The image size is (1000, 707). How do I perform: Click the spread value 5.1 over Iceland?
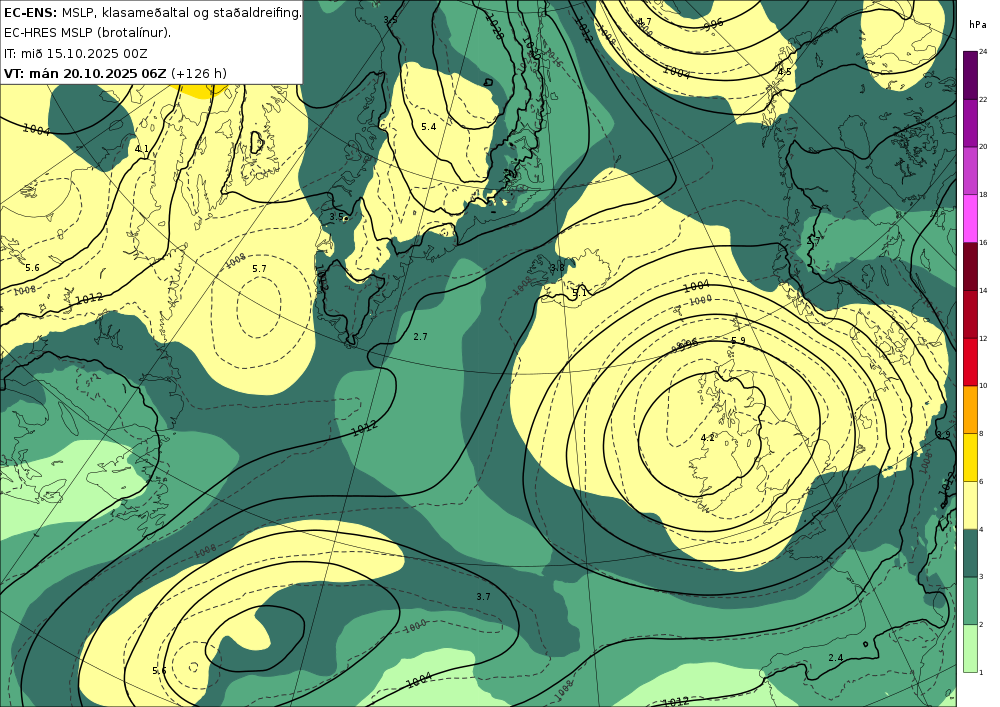click(579, 293)
